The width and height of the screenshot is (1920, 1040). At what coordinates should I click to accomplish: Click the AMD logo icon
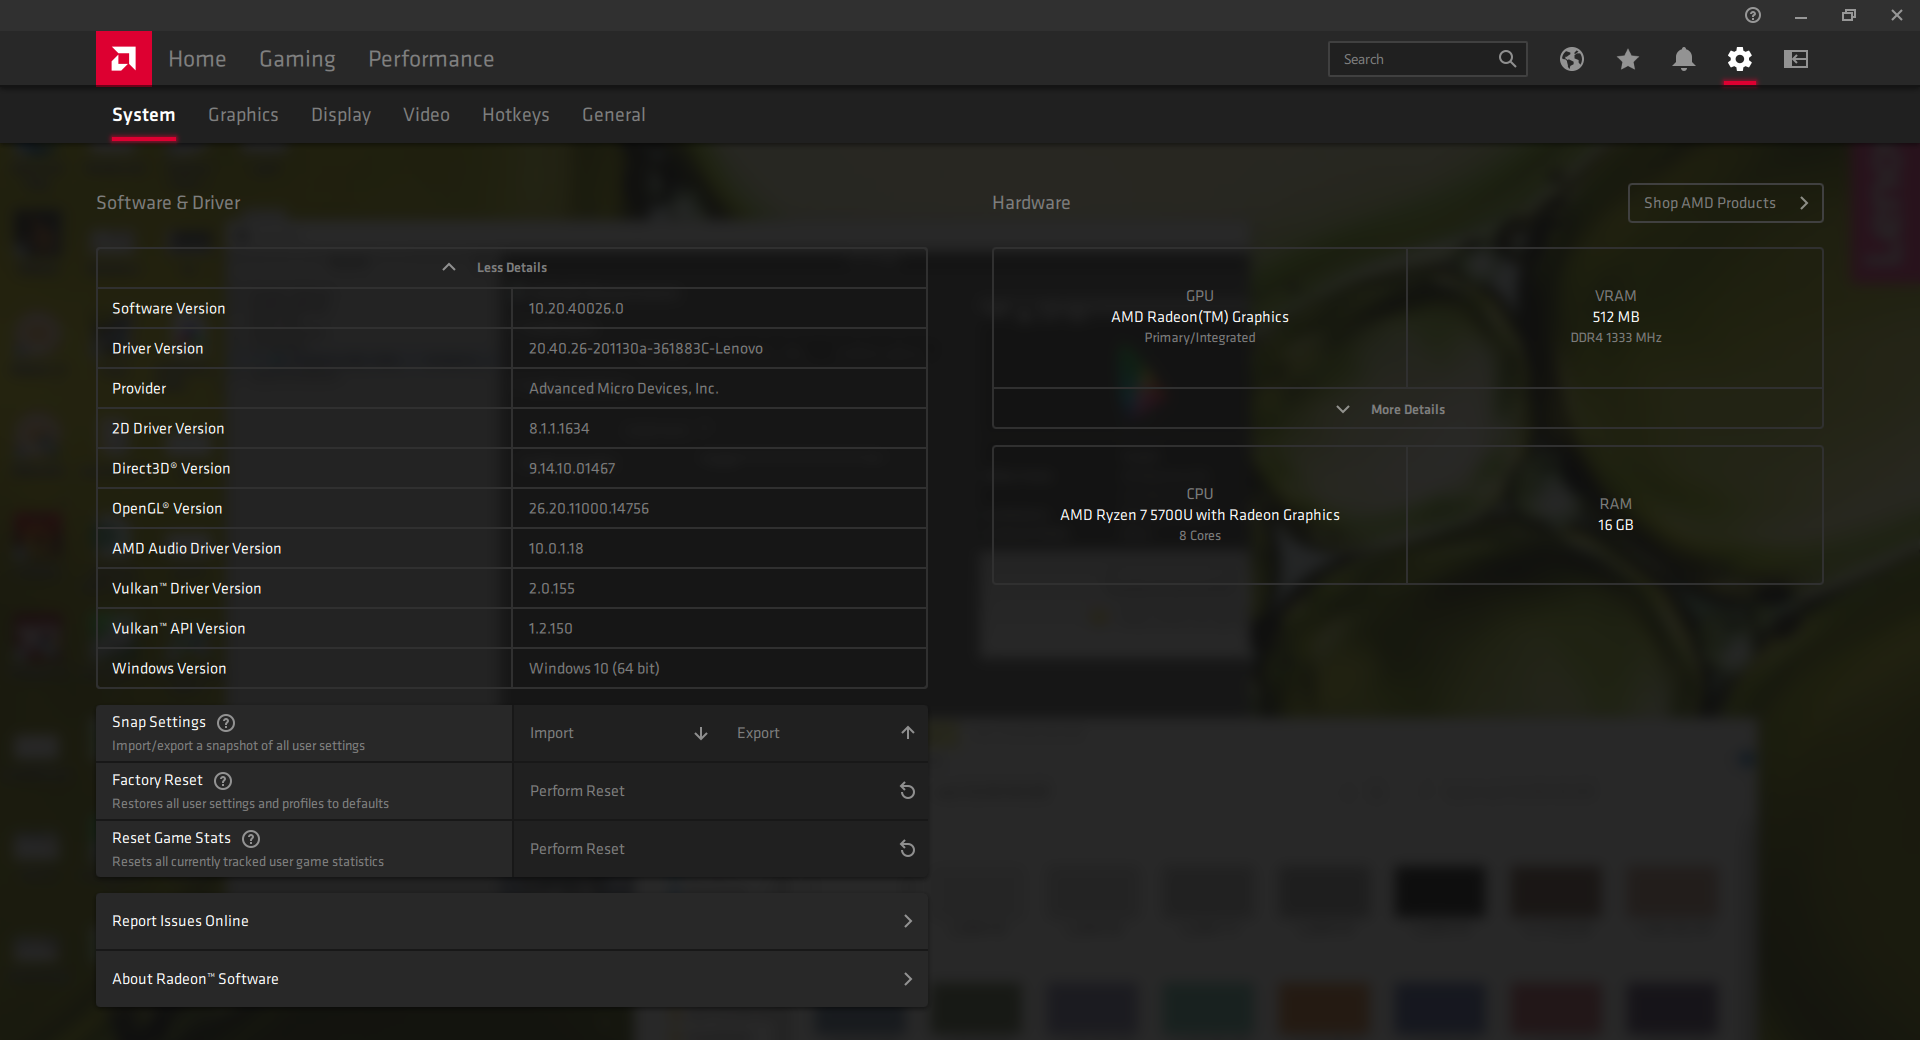124,59
